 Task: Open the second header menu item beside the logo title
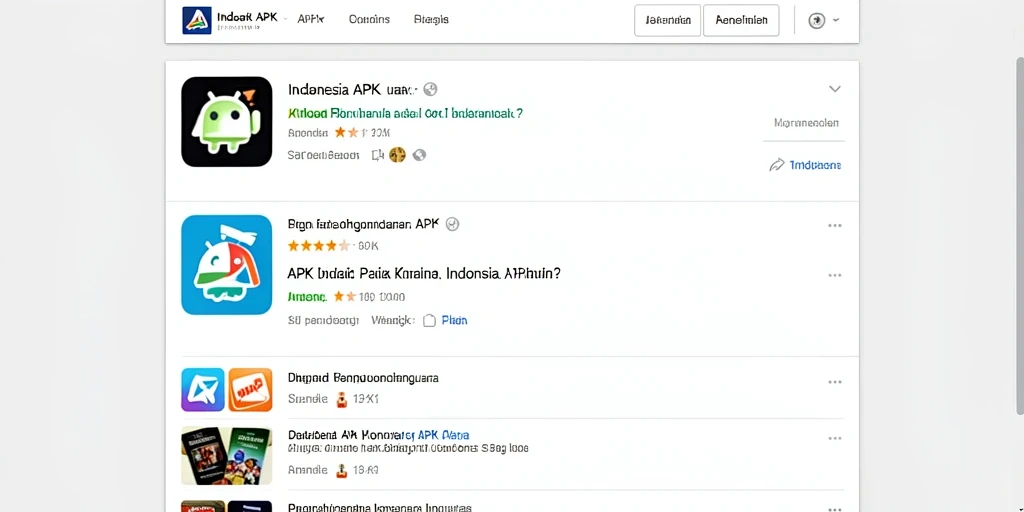click(311, 20)
